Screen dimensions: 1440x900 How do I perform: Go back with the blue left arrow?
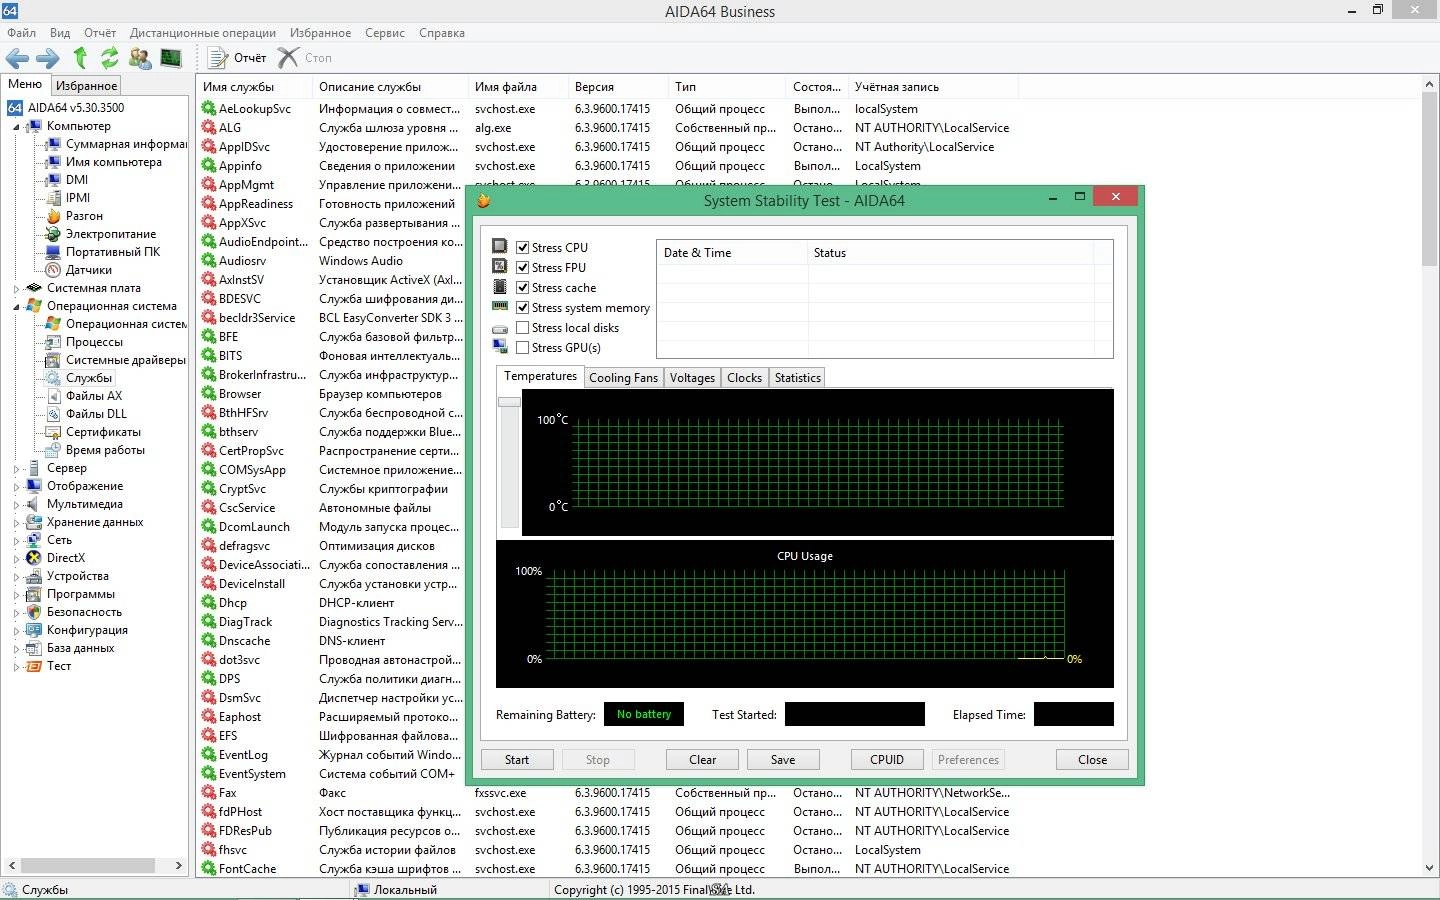point(17,58)
